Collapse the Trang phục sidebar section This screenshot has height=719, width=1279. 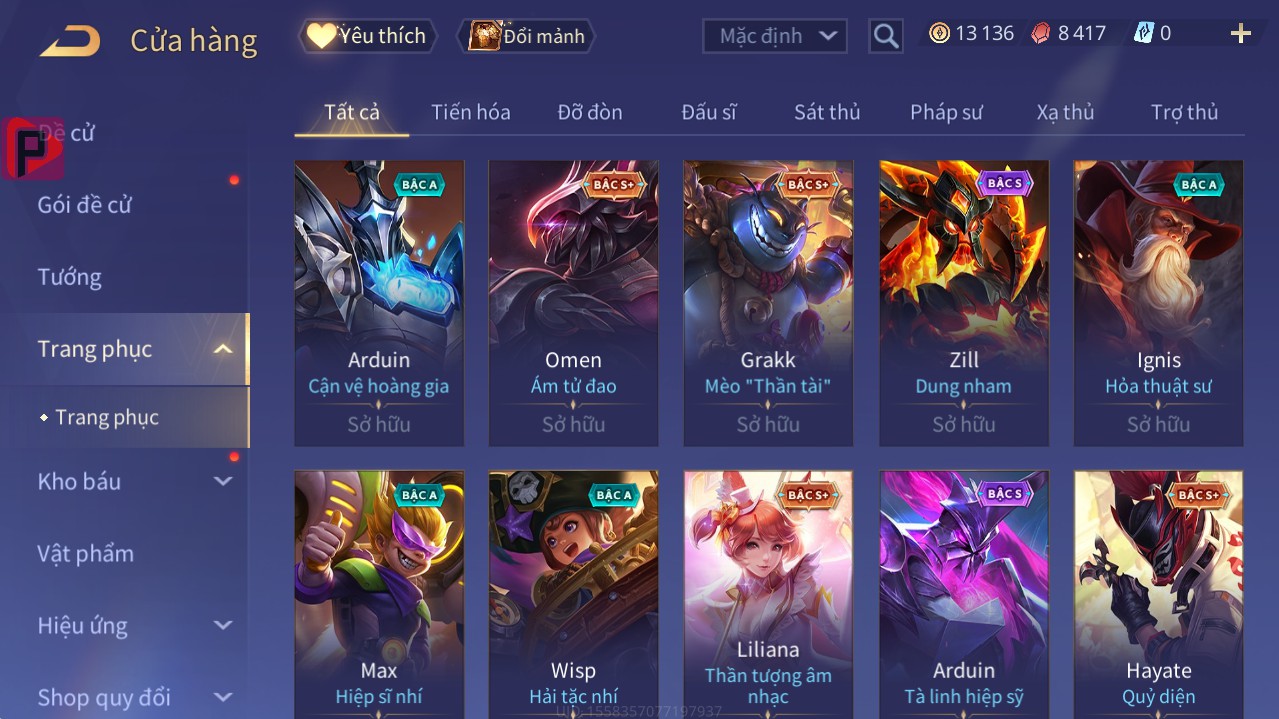[x=223, y=349]
